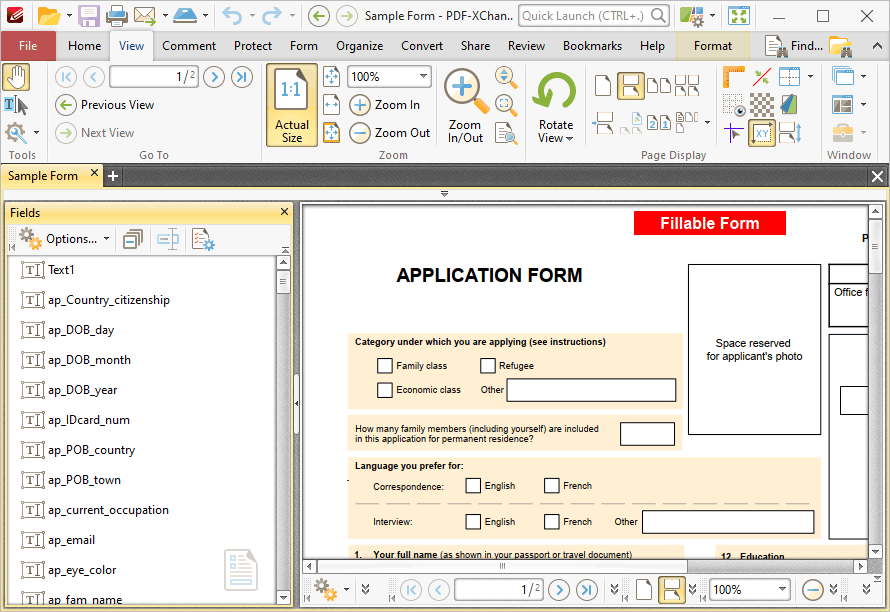Click the Redo arrow

(x=272, y=16)
